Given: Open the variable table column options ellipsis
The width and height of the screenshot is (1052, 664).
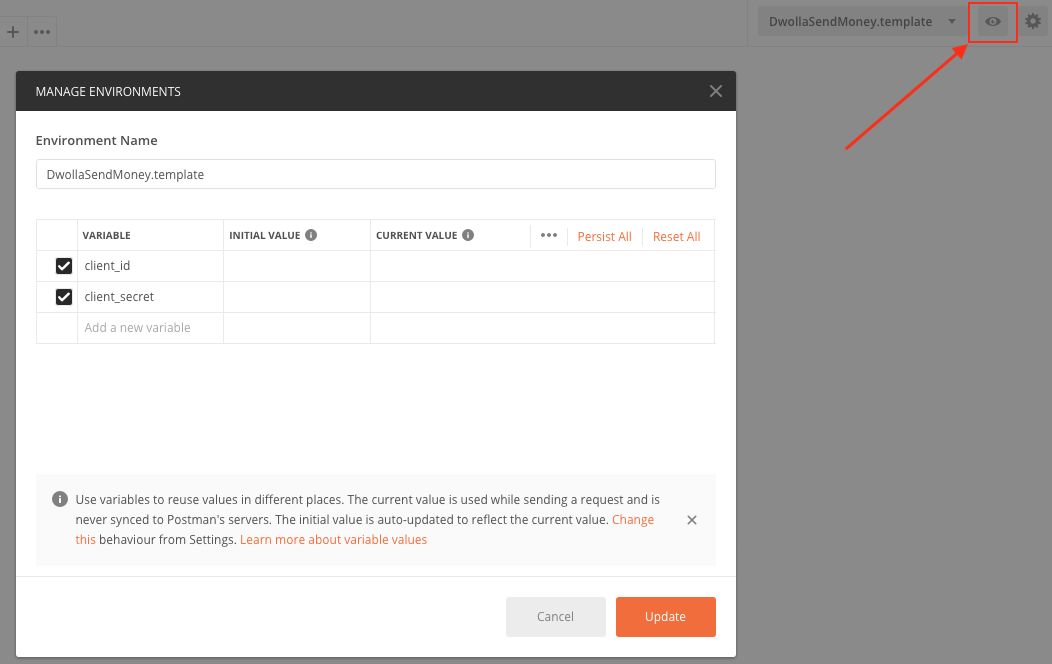Looking at the screenshot, I should pos(548,236).
